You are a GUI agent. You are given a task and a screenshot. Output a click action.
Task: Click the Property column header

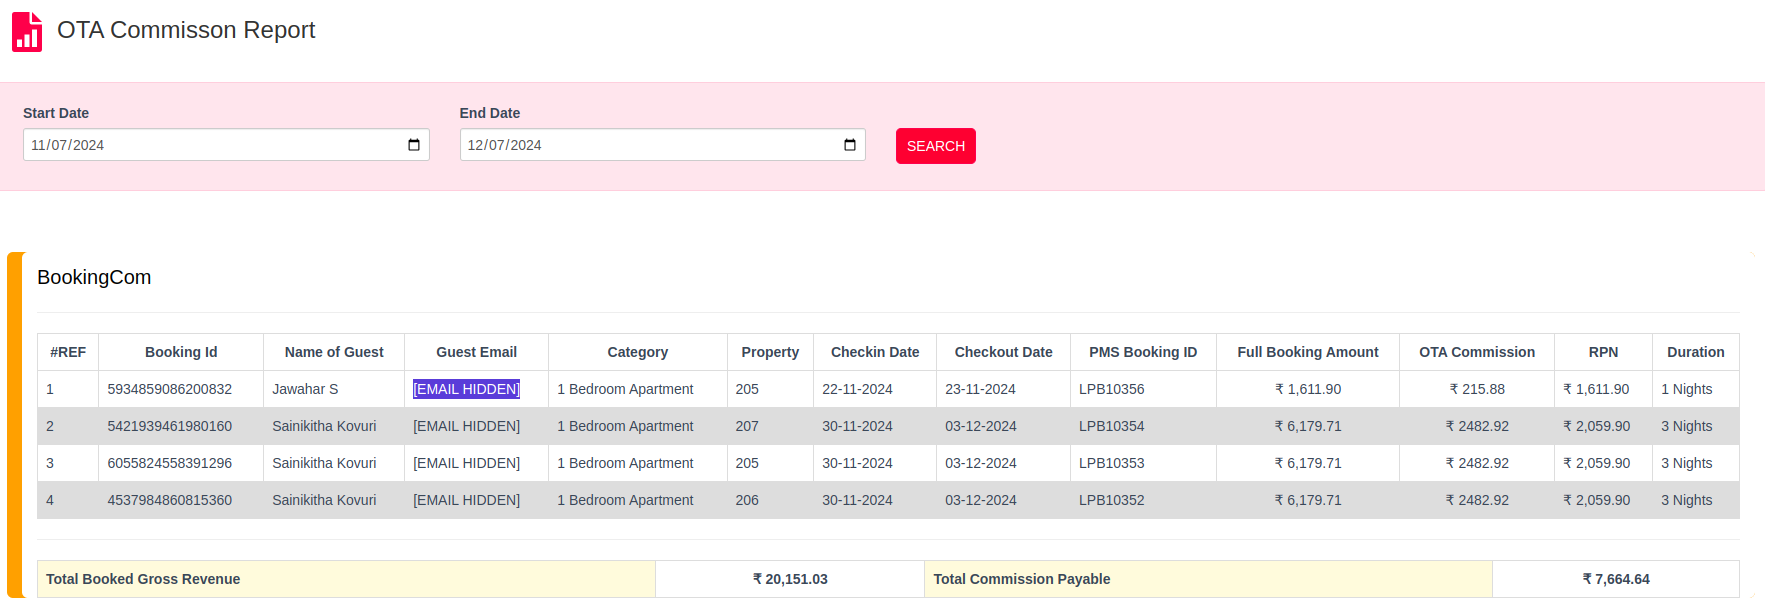pos(770,352)
